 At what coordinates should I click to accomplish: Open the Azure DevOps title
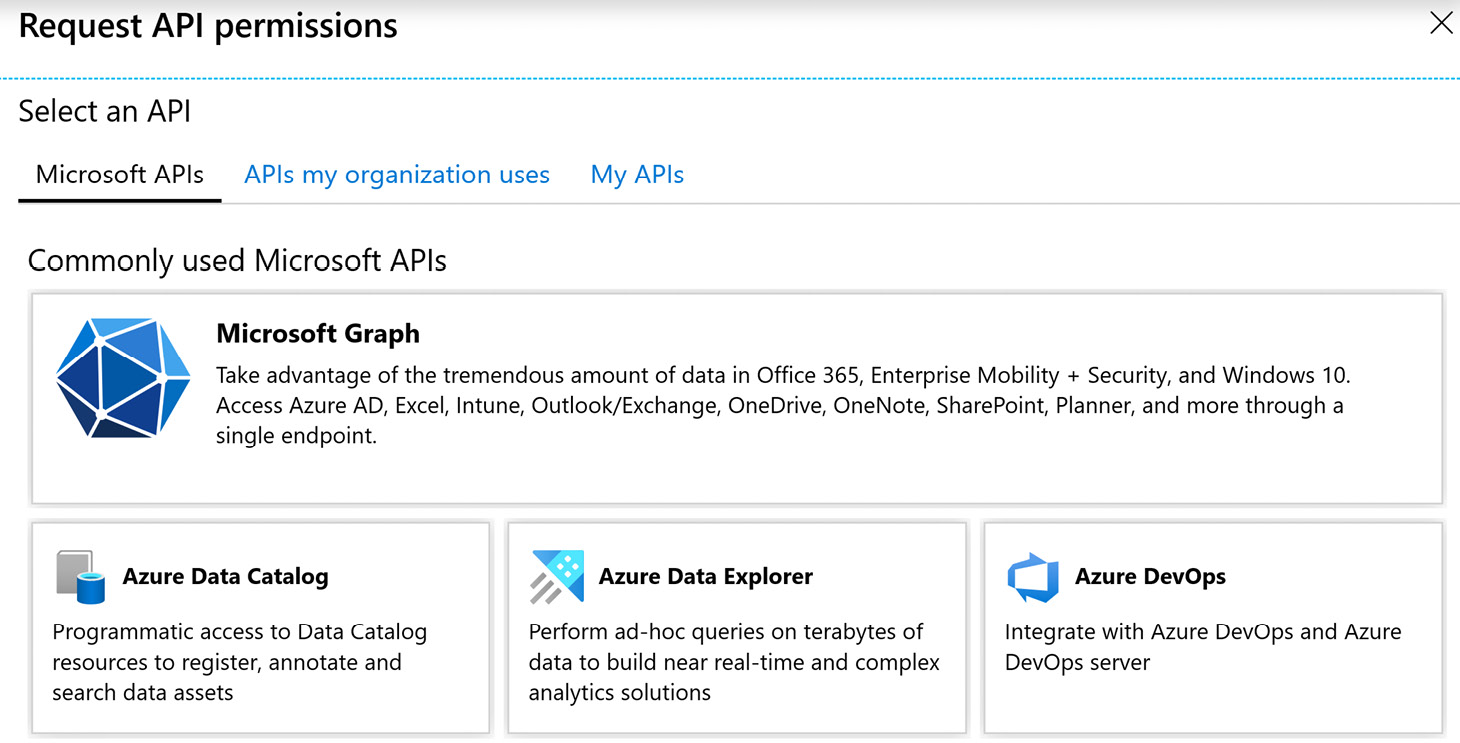[1150, 576]
